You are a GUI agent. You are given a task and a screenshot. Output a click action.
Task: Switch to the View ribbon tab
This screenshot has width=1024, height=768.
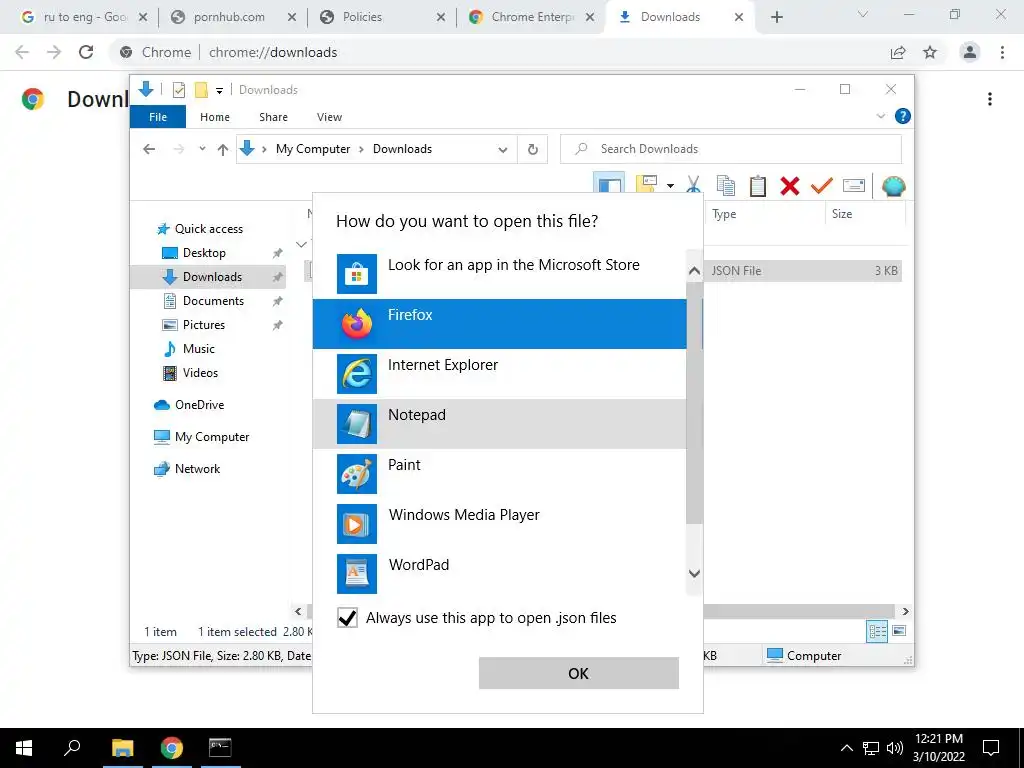[x=329, y=117]
